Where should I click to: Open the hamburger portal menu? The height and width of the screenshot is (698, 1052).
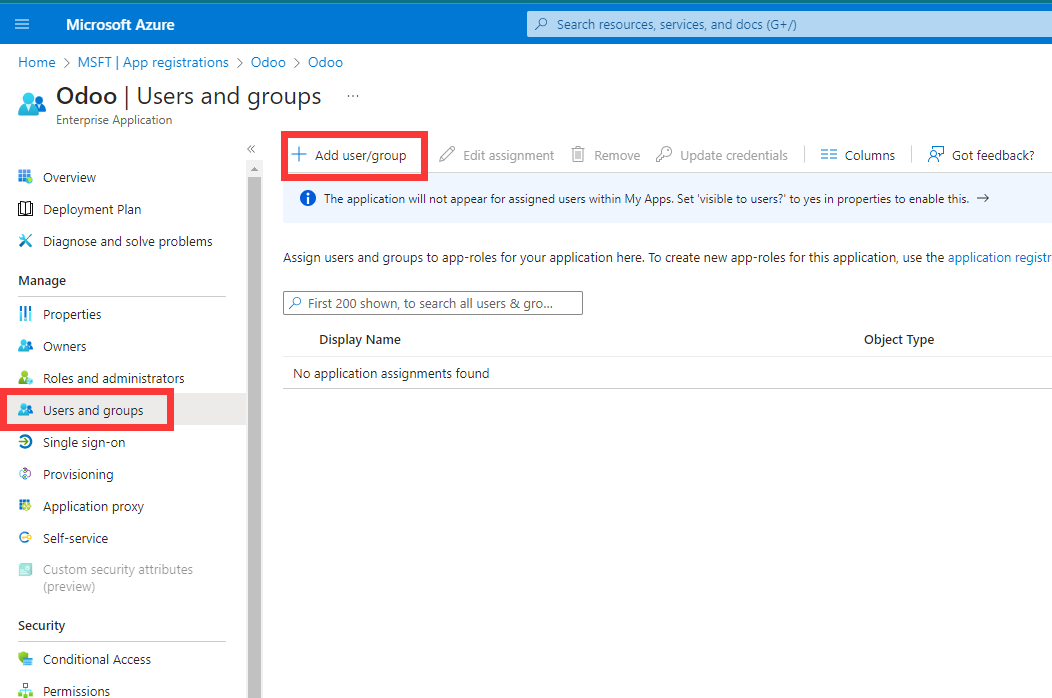tap(22, 24)
